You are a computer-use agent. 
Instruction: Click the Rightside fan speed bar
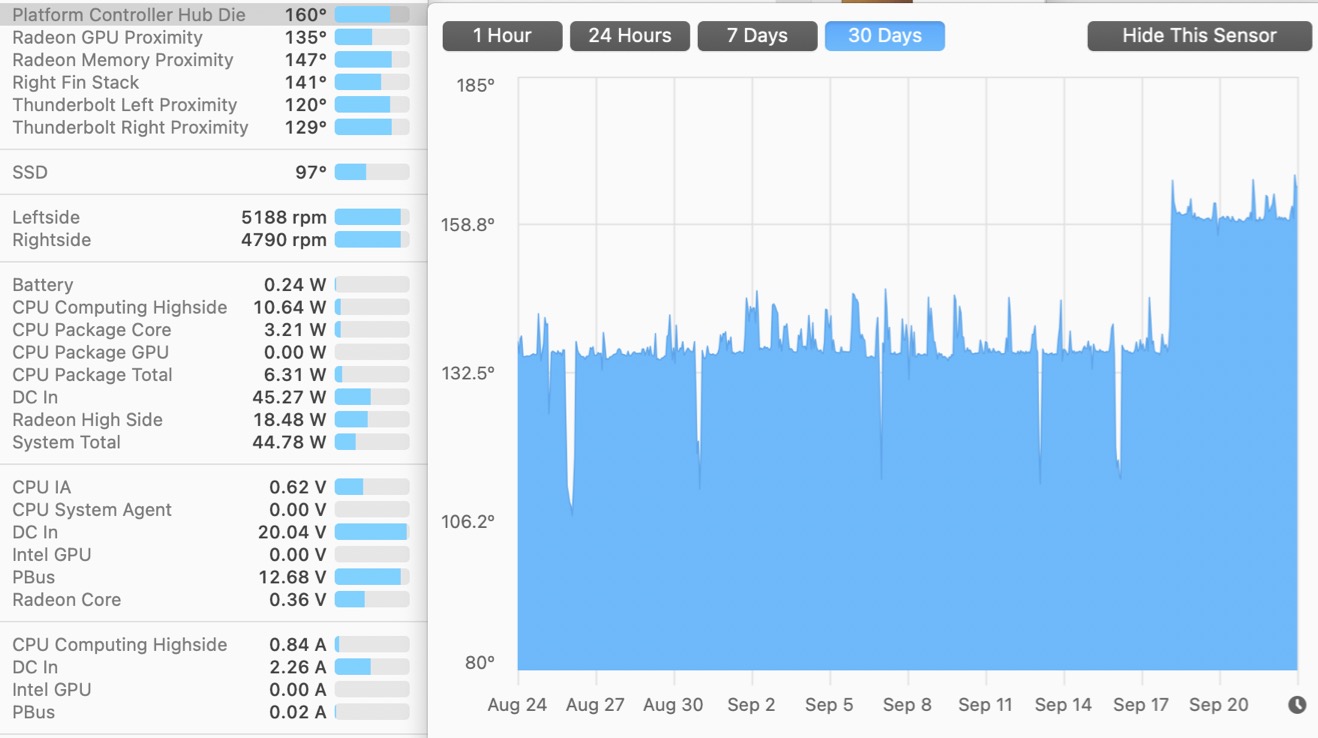(x=372, y=240)
